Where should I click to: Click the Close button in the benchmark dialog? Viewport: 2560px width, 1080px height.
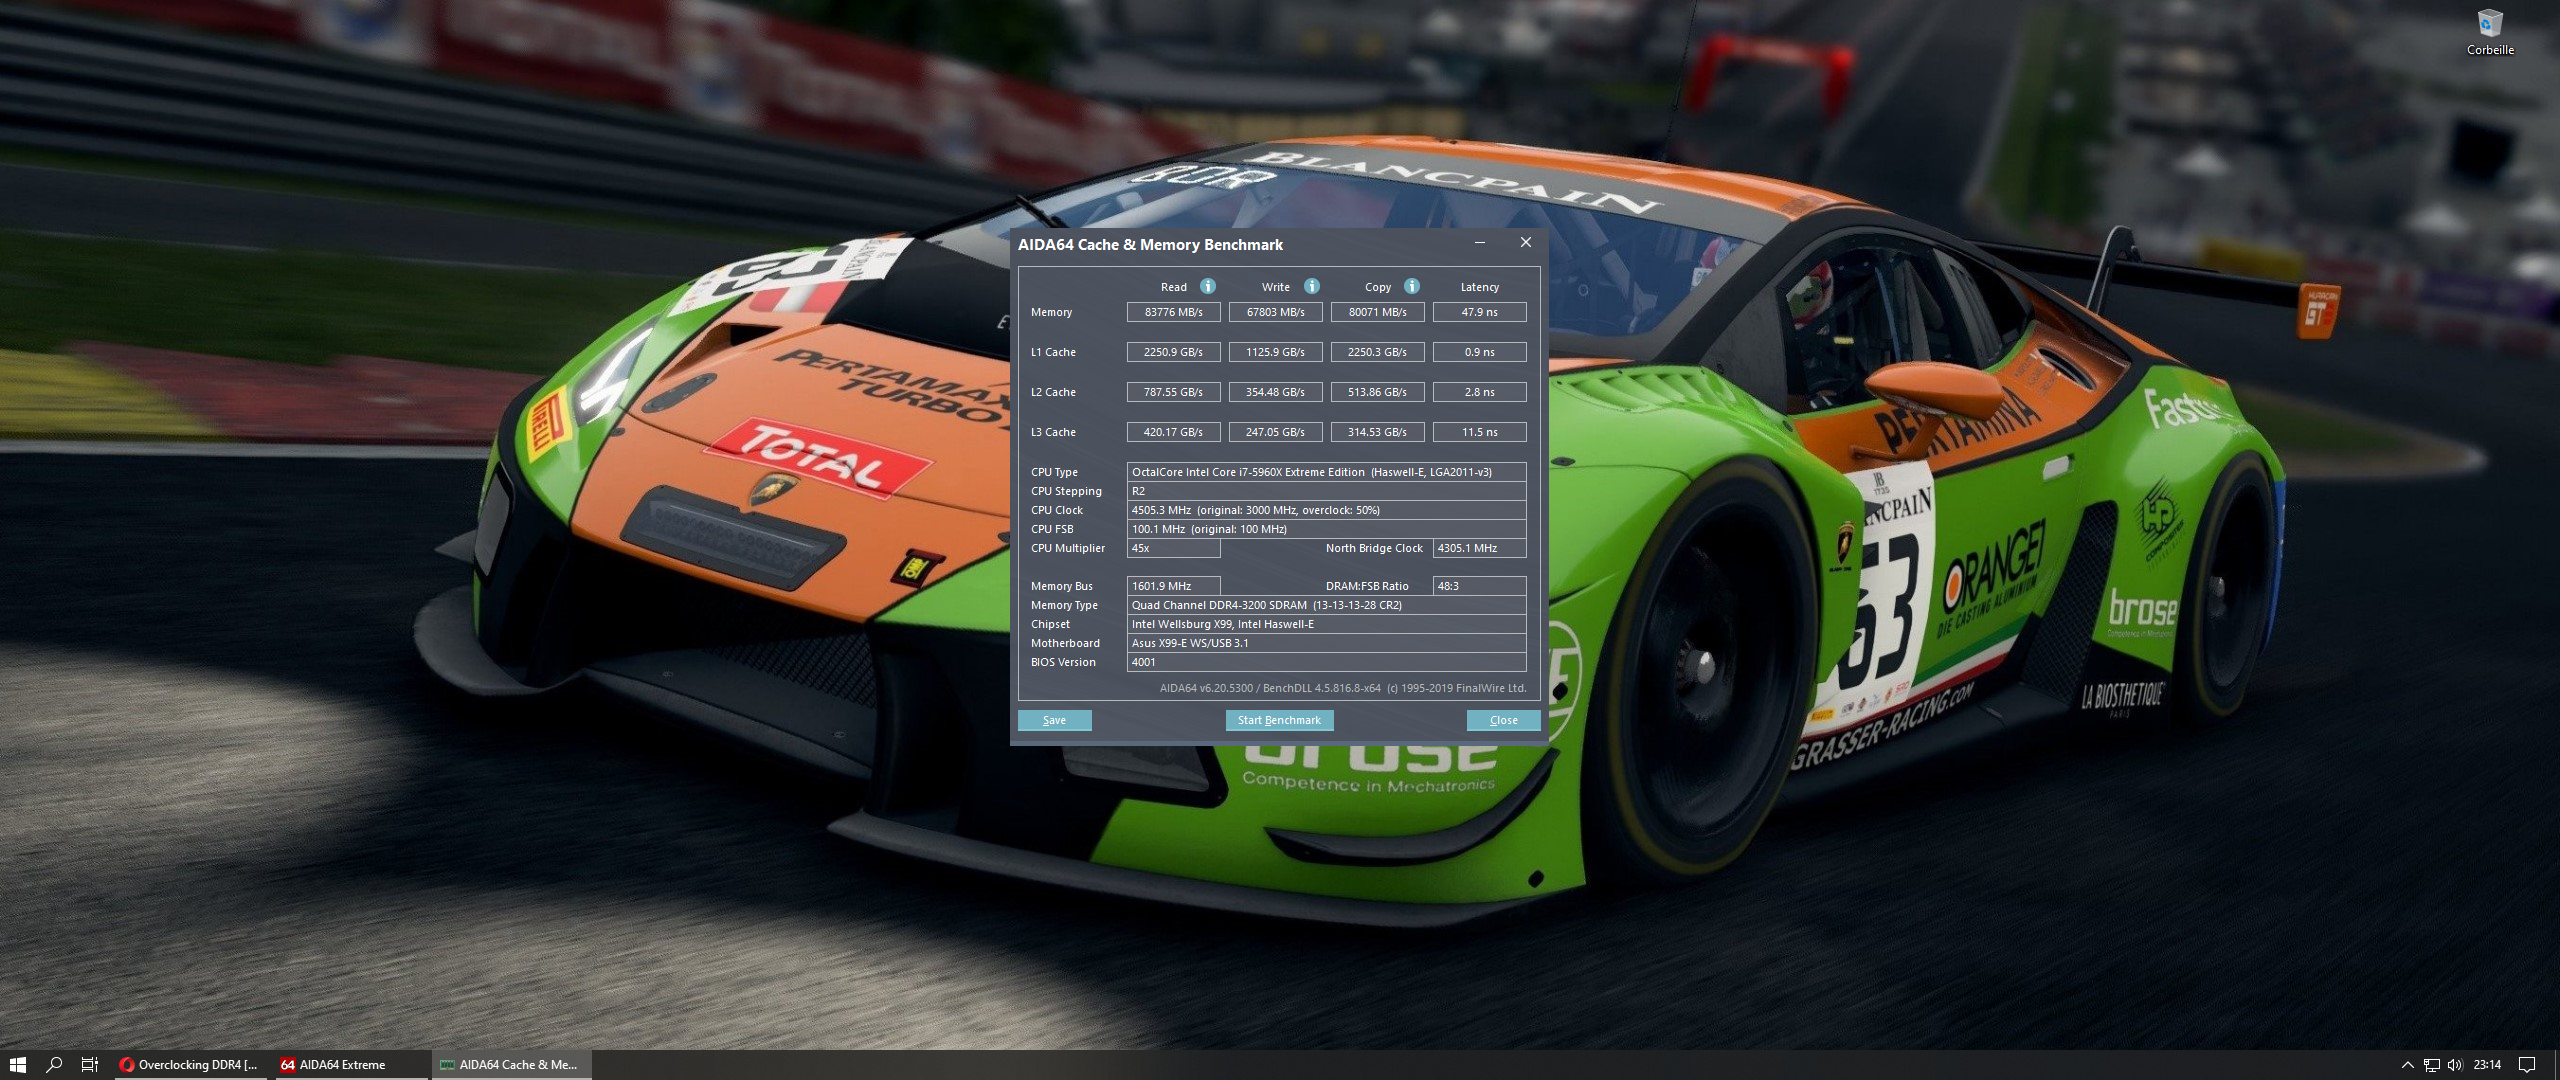(x=1503, y=720)
